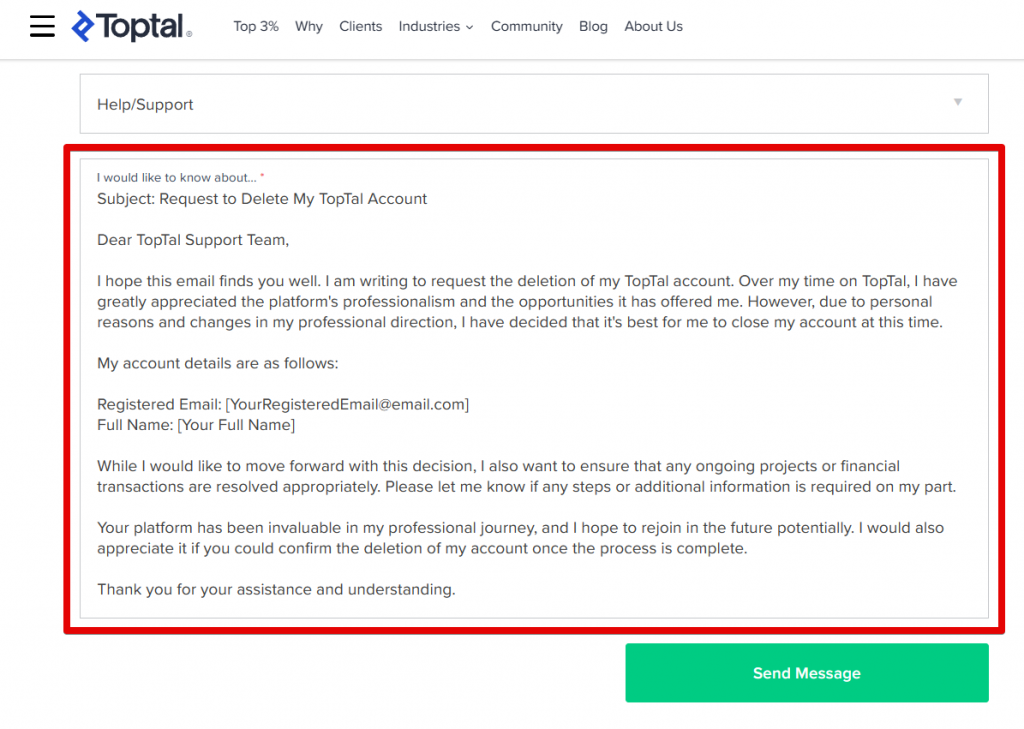
Task: Open the Top 3% menu item
Action: click(255, 27)
